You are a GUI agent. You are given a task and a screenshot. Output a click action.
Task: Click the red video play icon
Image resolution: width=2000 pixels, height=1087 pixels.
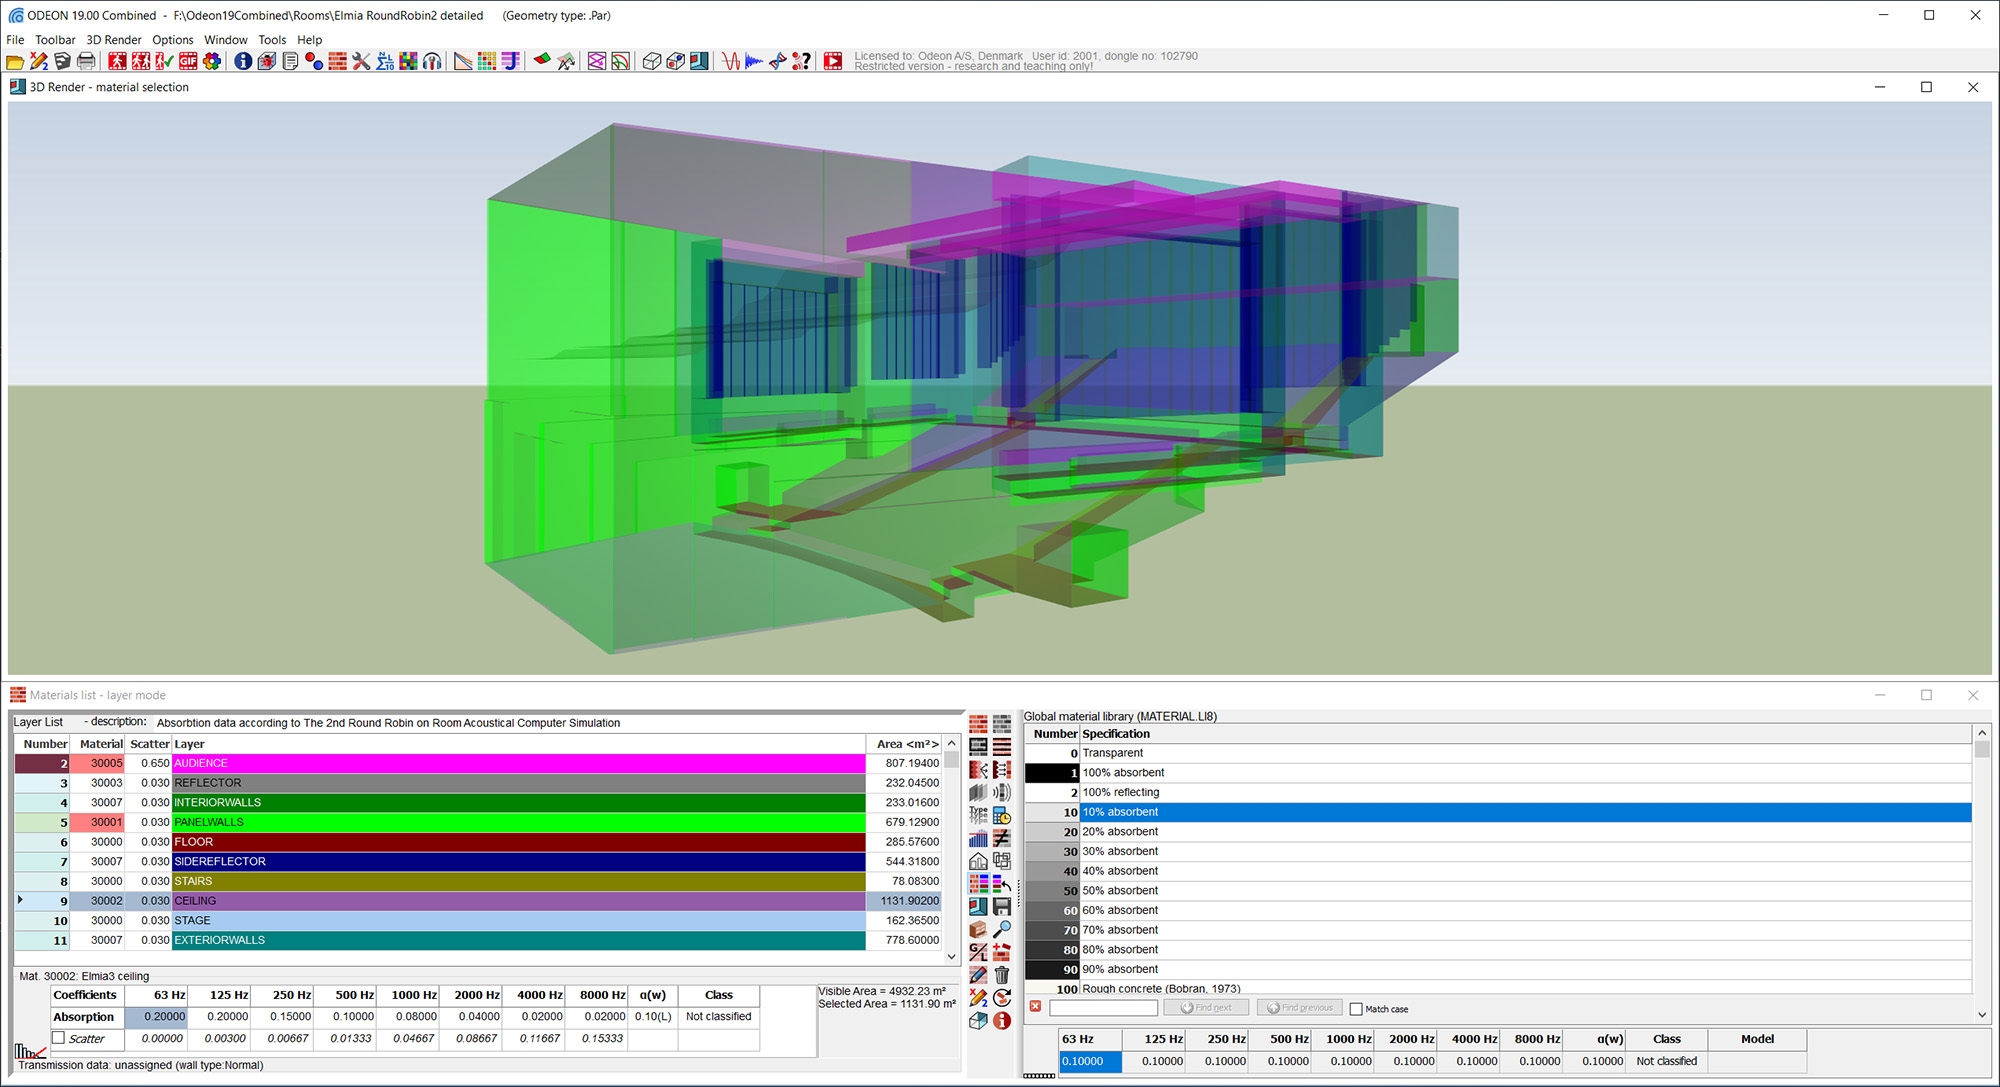point(832,62)
